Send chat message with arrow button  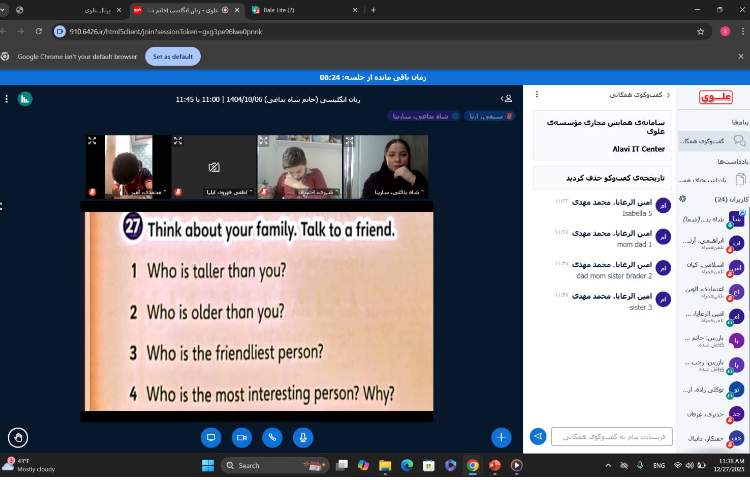[538, 437]
